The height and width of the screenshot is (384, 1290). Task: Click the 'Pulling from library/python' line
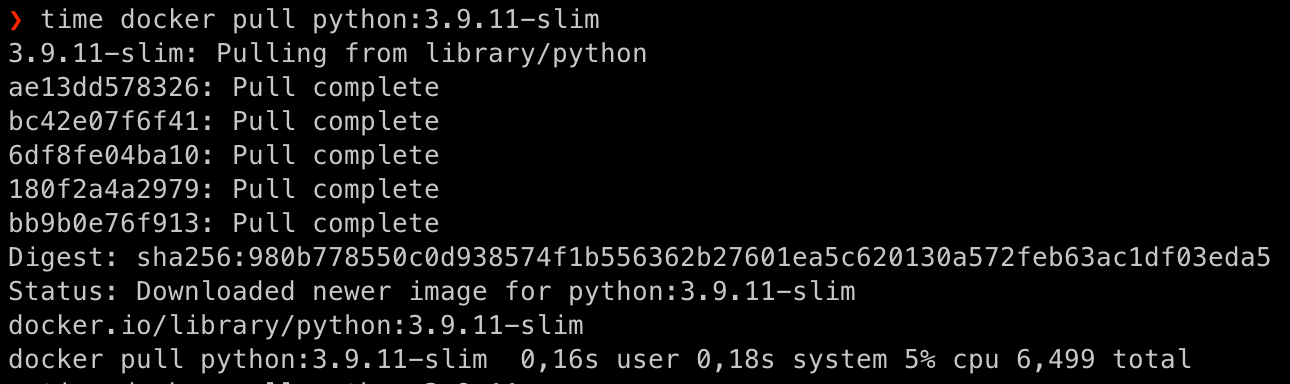pyautogui.click(x=327, y=54)
